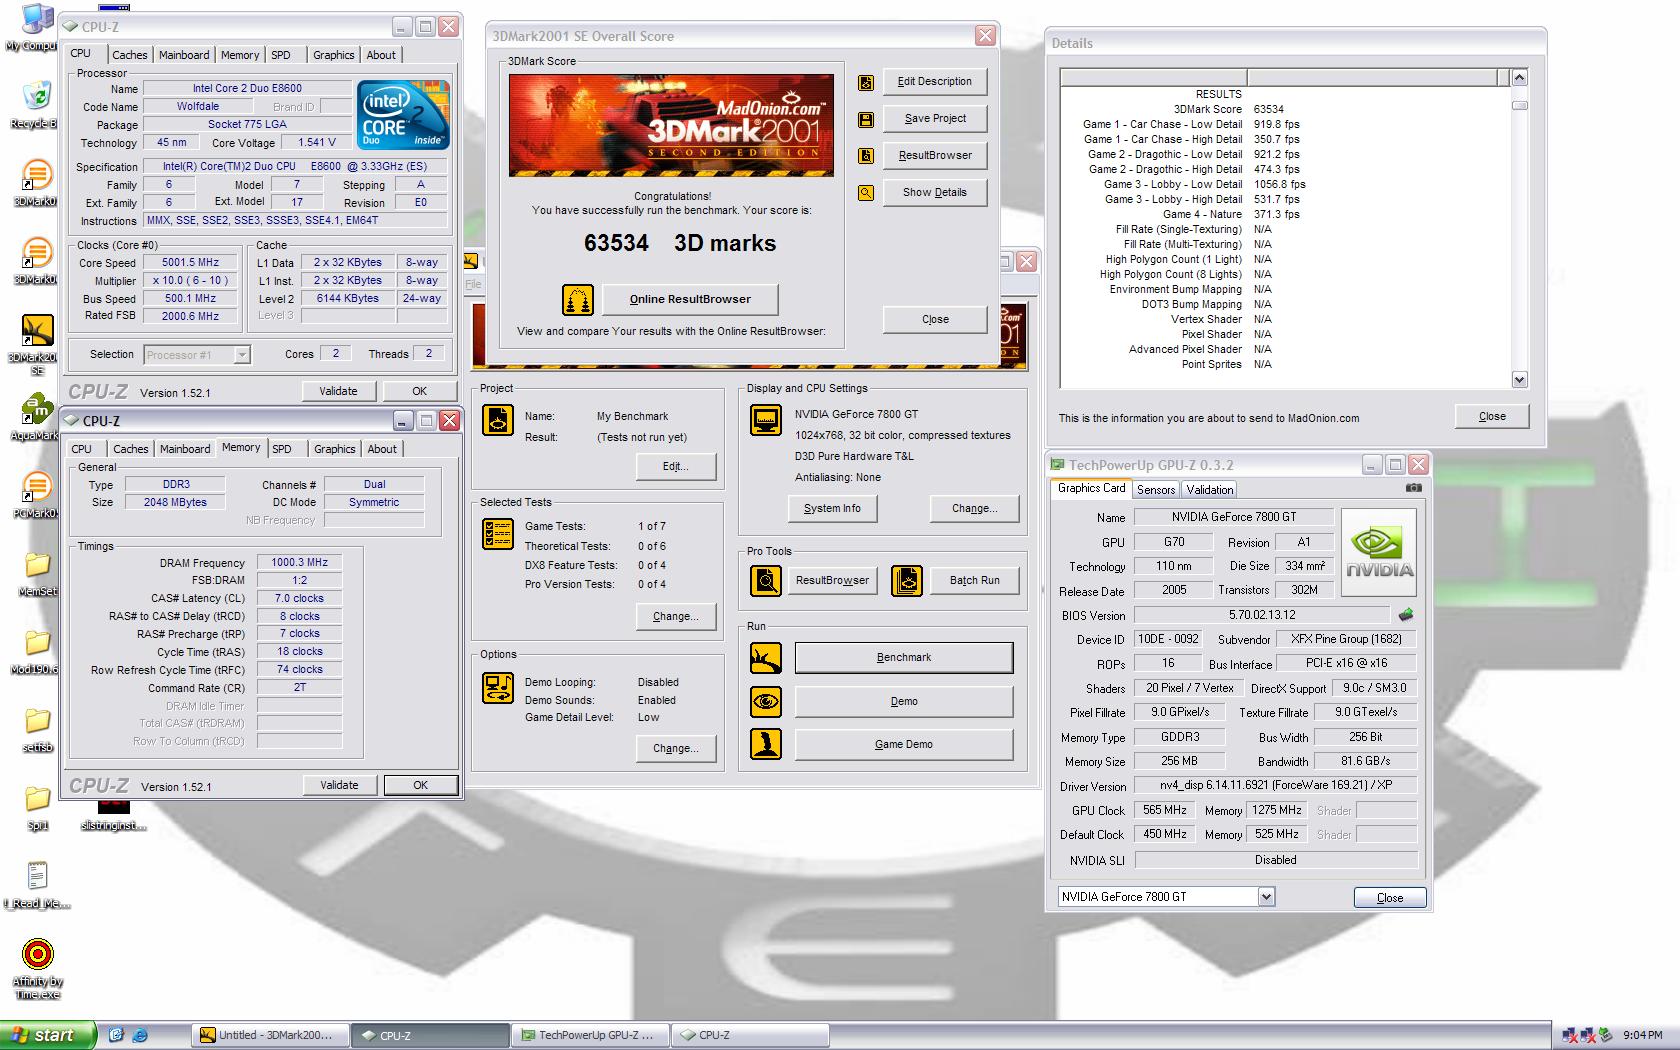
Task: Click the Batch Run icon
Action: (x=907, y=580)
